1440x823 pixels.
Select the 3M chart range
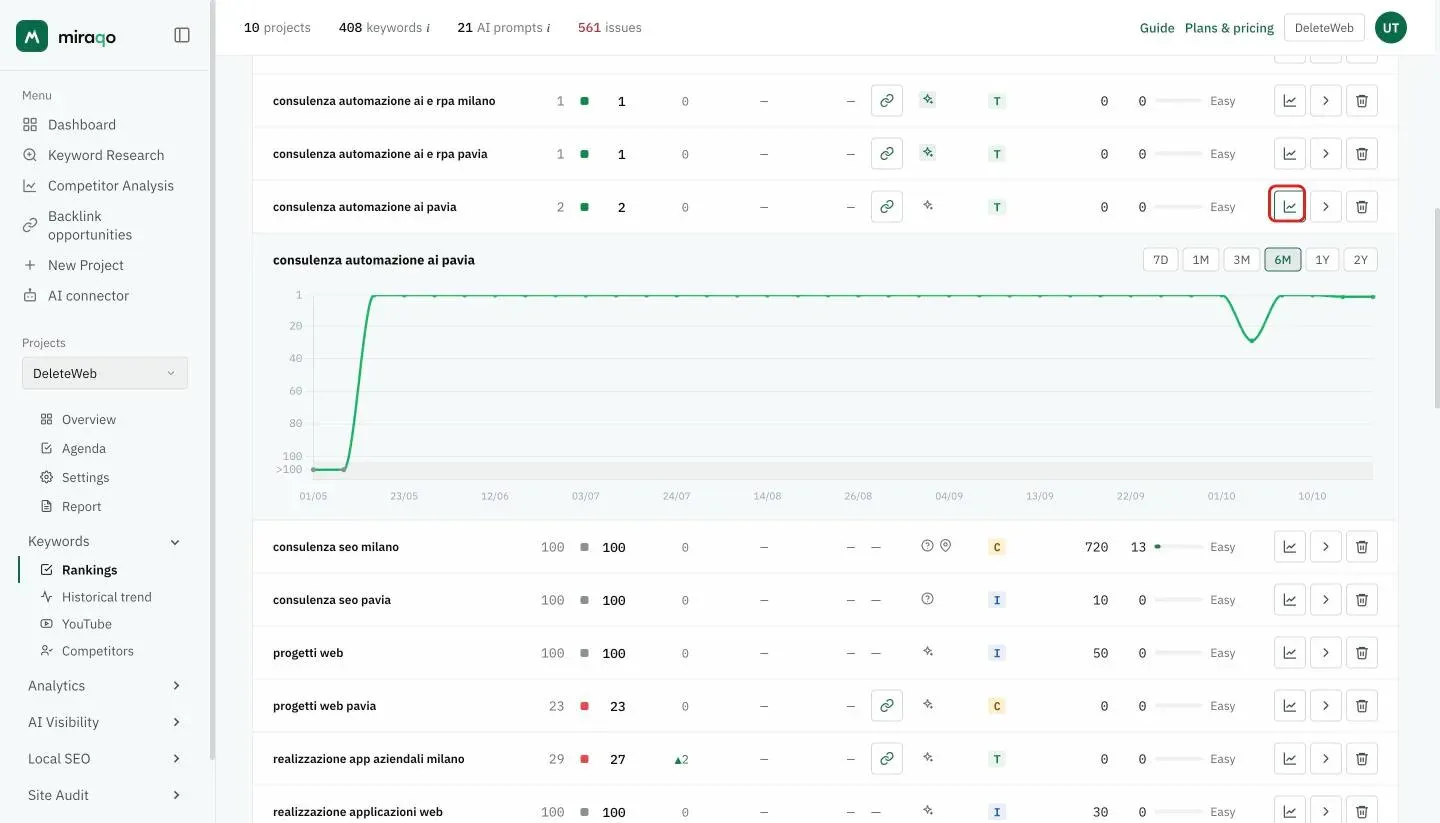point(1242,259)
